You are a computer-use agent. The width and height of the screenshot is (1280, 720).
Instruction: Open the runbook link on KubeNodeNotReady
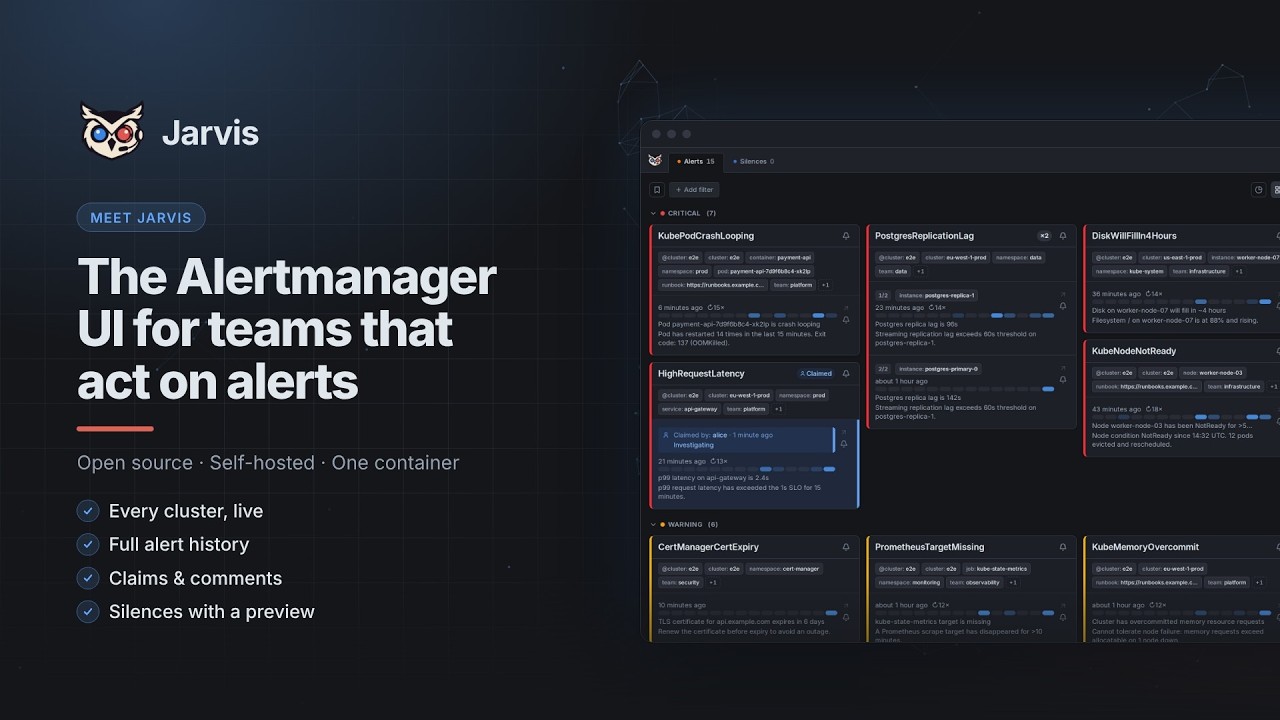pos(1147,386)
